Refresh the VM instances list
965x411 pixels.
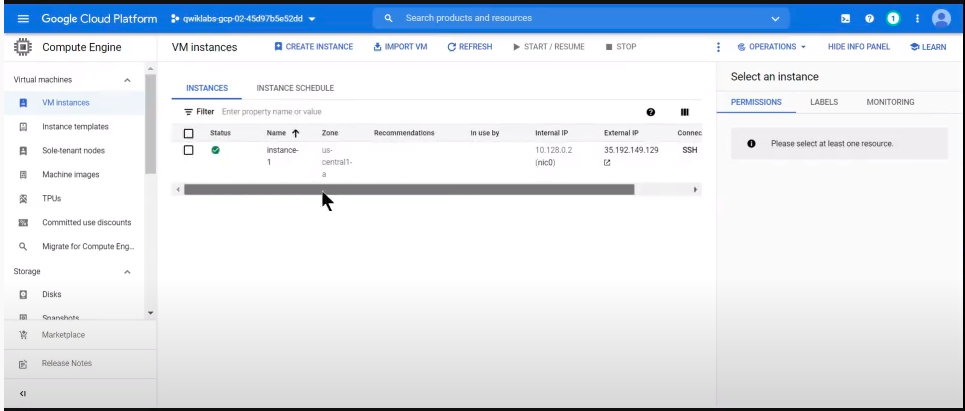[x=470, y=47]
